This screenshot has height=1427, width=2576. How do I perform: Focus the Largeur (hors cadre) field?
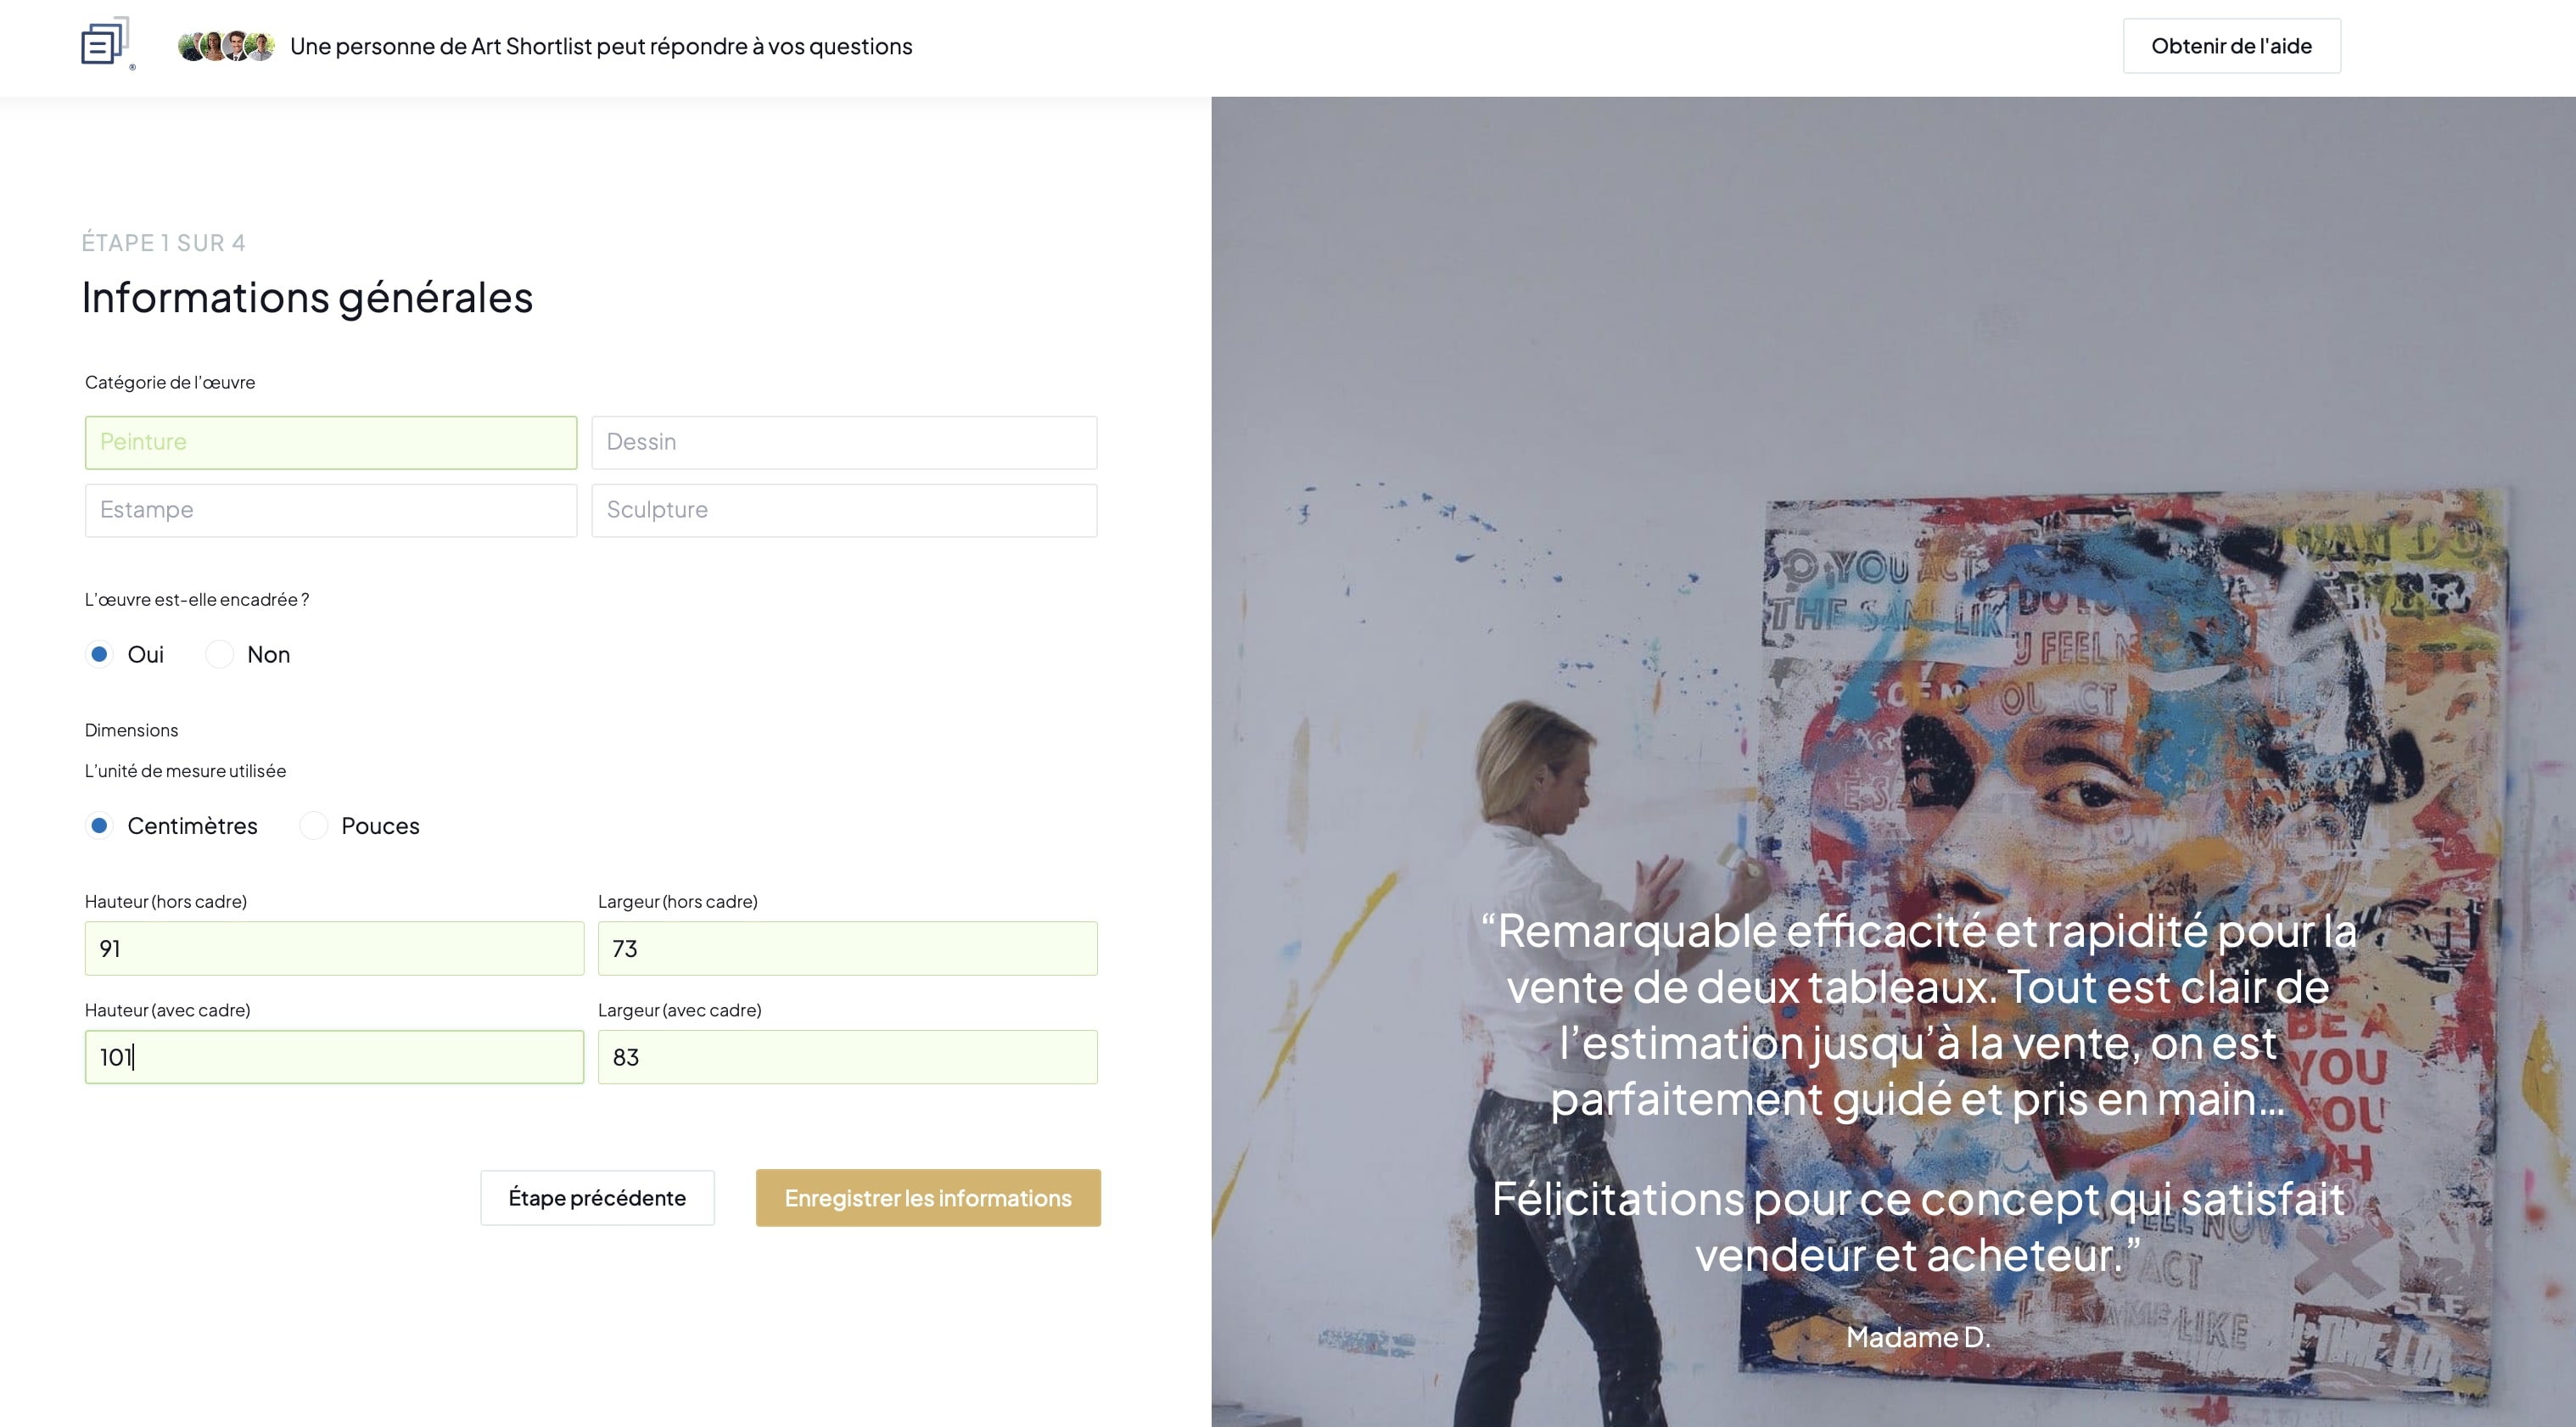pos(847,948)
